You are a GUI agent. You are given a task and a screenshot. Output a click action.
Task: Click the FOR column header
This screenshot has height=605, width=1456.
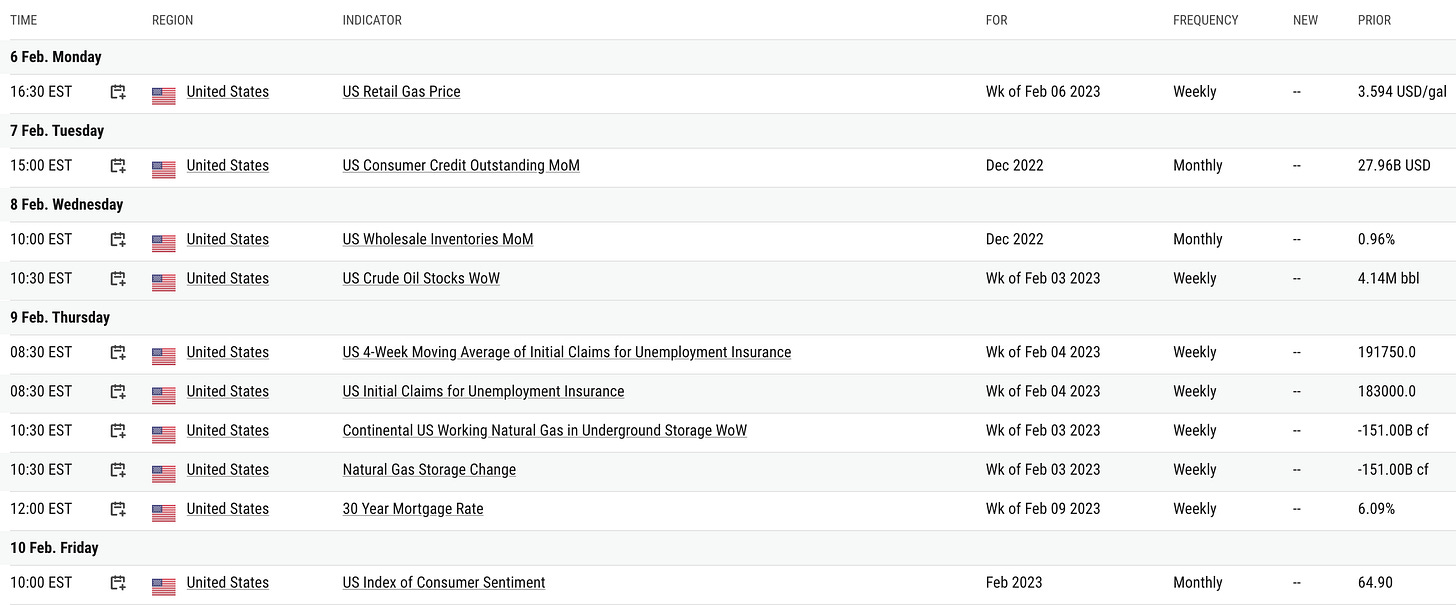[x=997, y=20]
